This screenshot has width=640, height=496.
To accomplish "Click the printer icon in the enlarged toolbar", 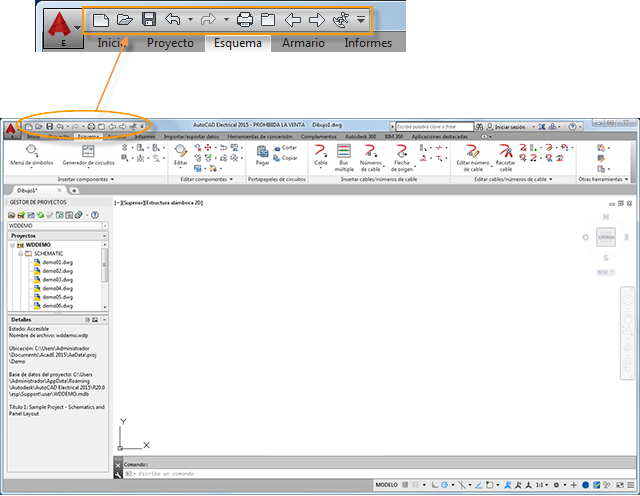I will pyautogui.click(x=245, y=19).
